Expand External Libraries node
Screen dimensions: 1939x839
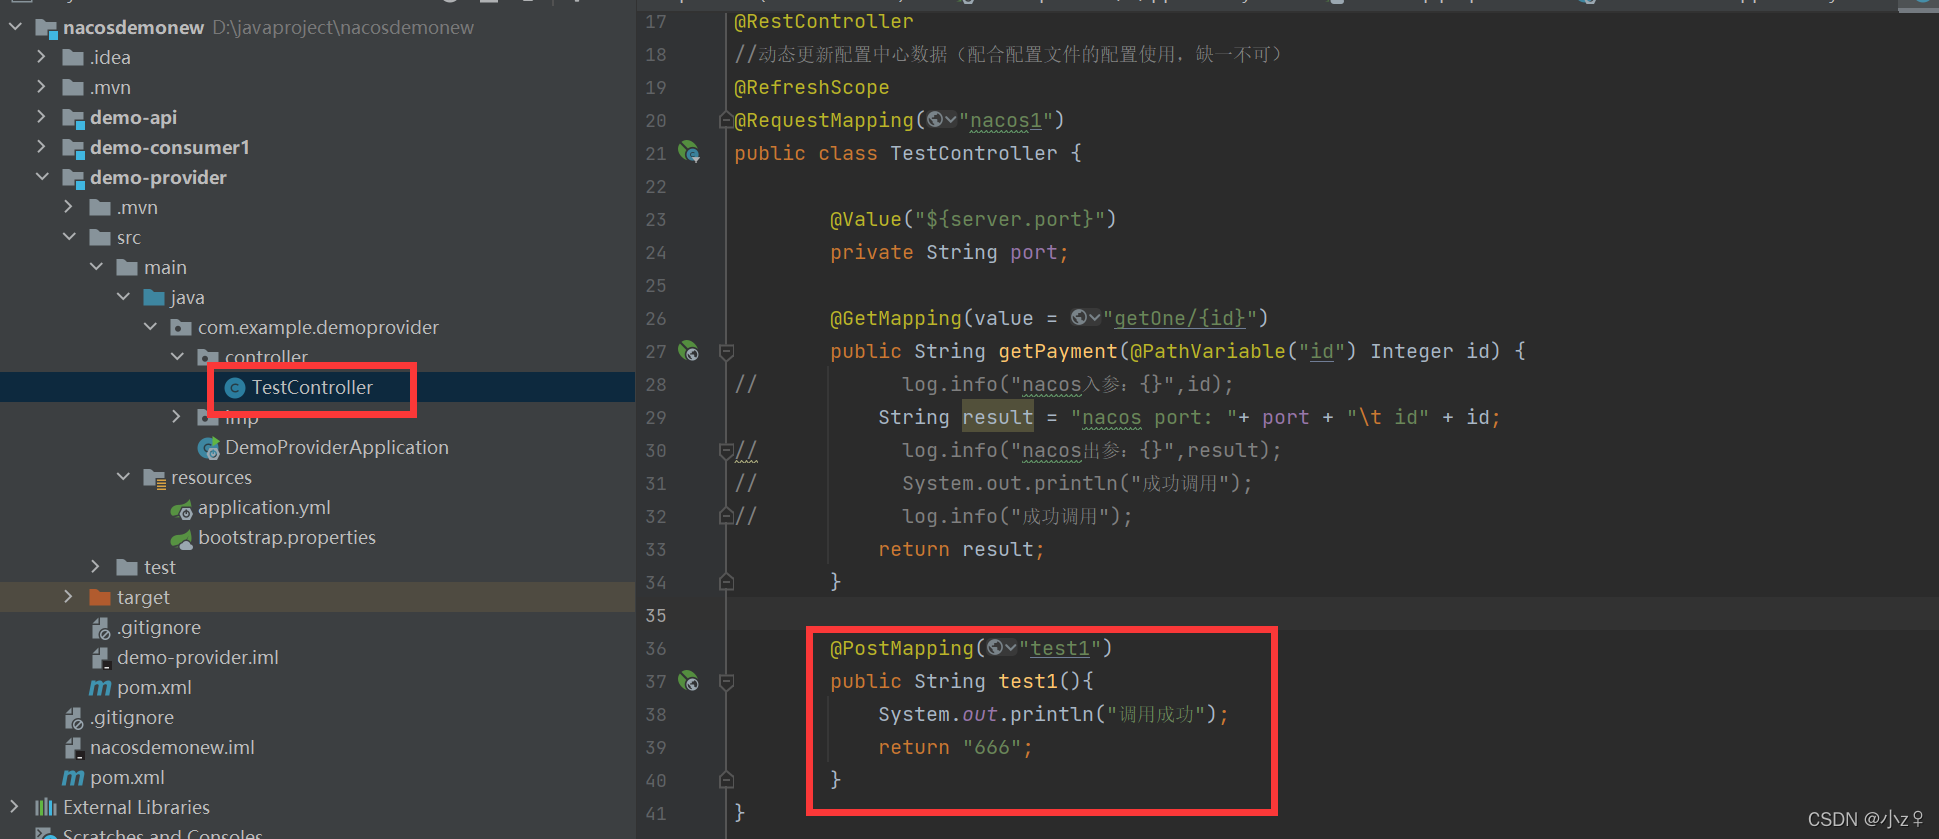click(x=15, y=807)
